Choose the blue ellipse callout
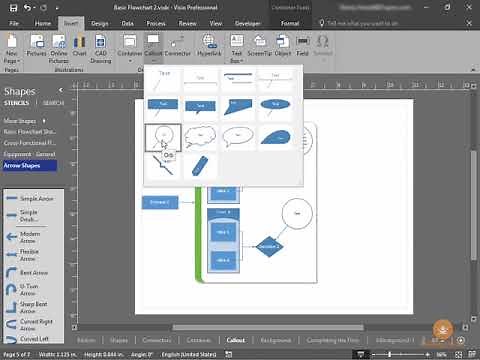The height and width of the screenshot is (360, 480). point(275,108)
